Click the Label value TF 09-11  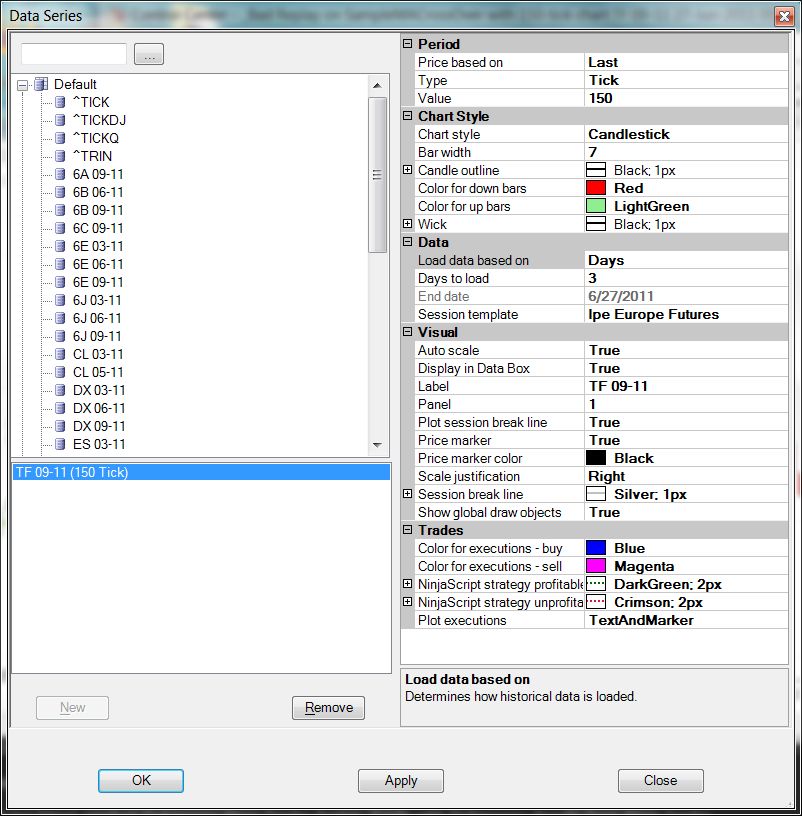pos(686,386)
